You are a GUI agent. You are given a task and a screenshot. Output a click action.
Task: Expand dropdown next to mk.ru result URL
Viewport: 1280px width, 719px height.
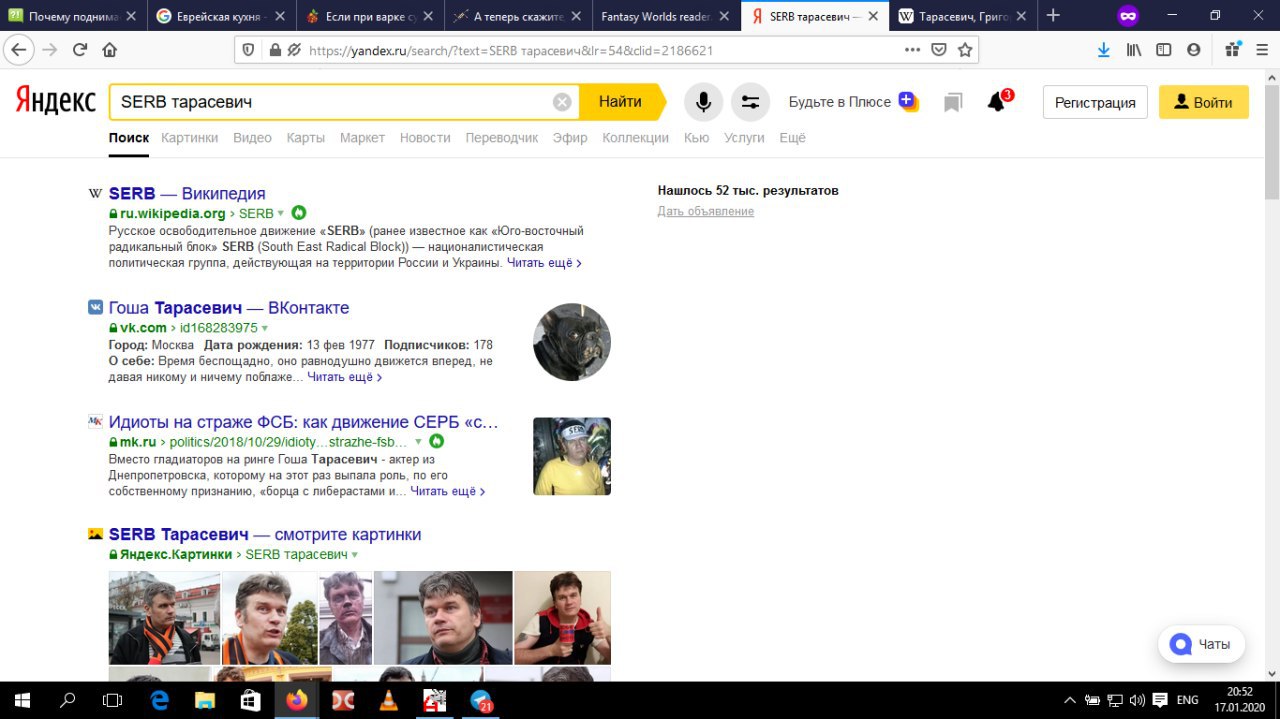click(x=418, y=441)
